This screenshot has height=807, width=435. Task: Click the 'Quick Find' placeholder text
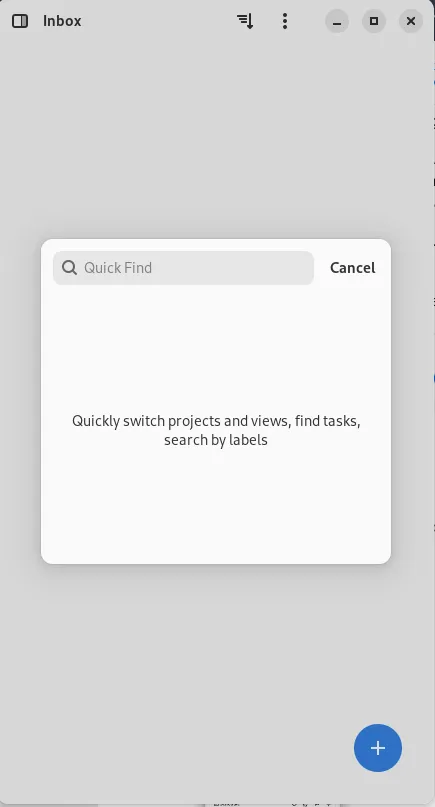[x=118, y=268]
